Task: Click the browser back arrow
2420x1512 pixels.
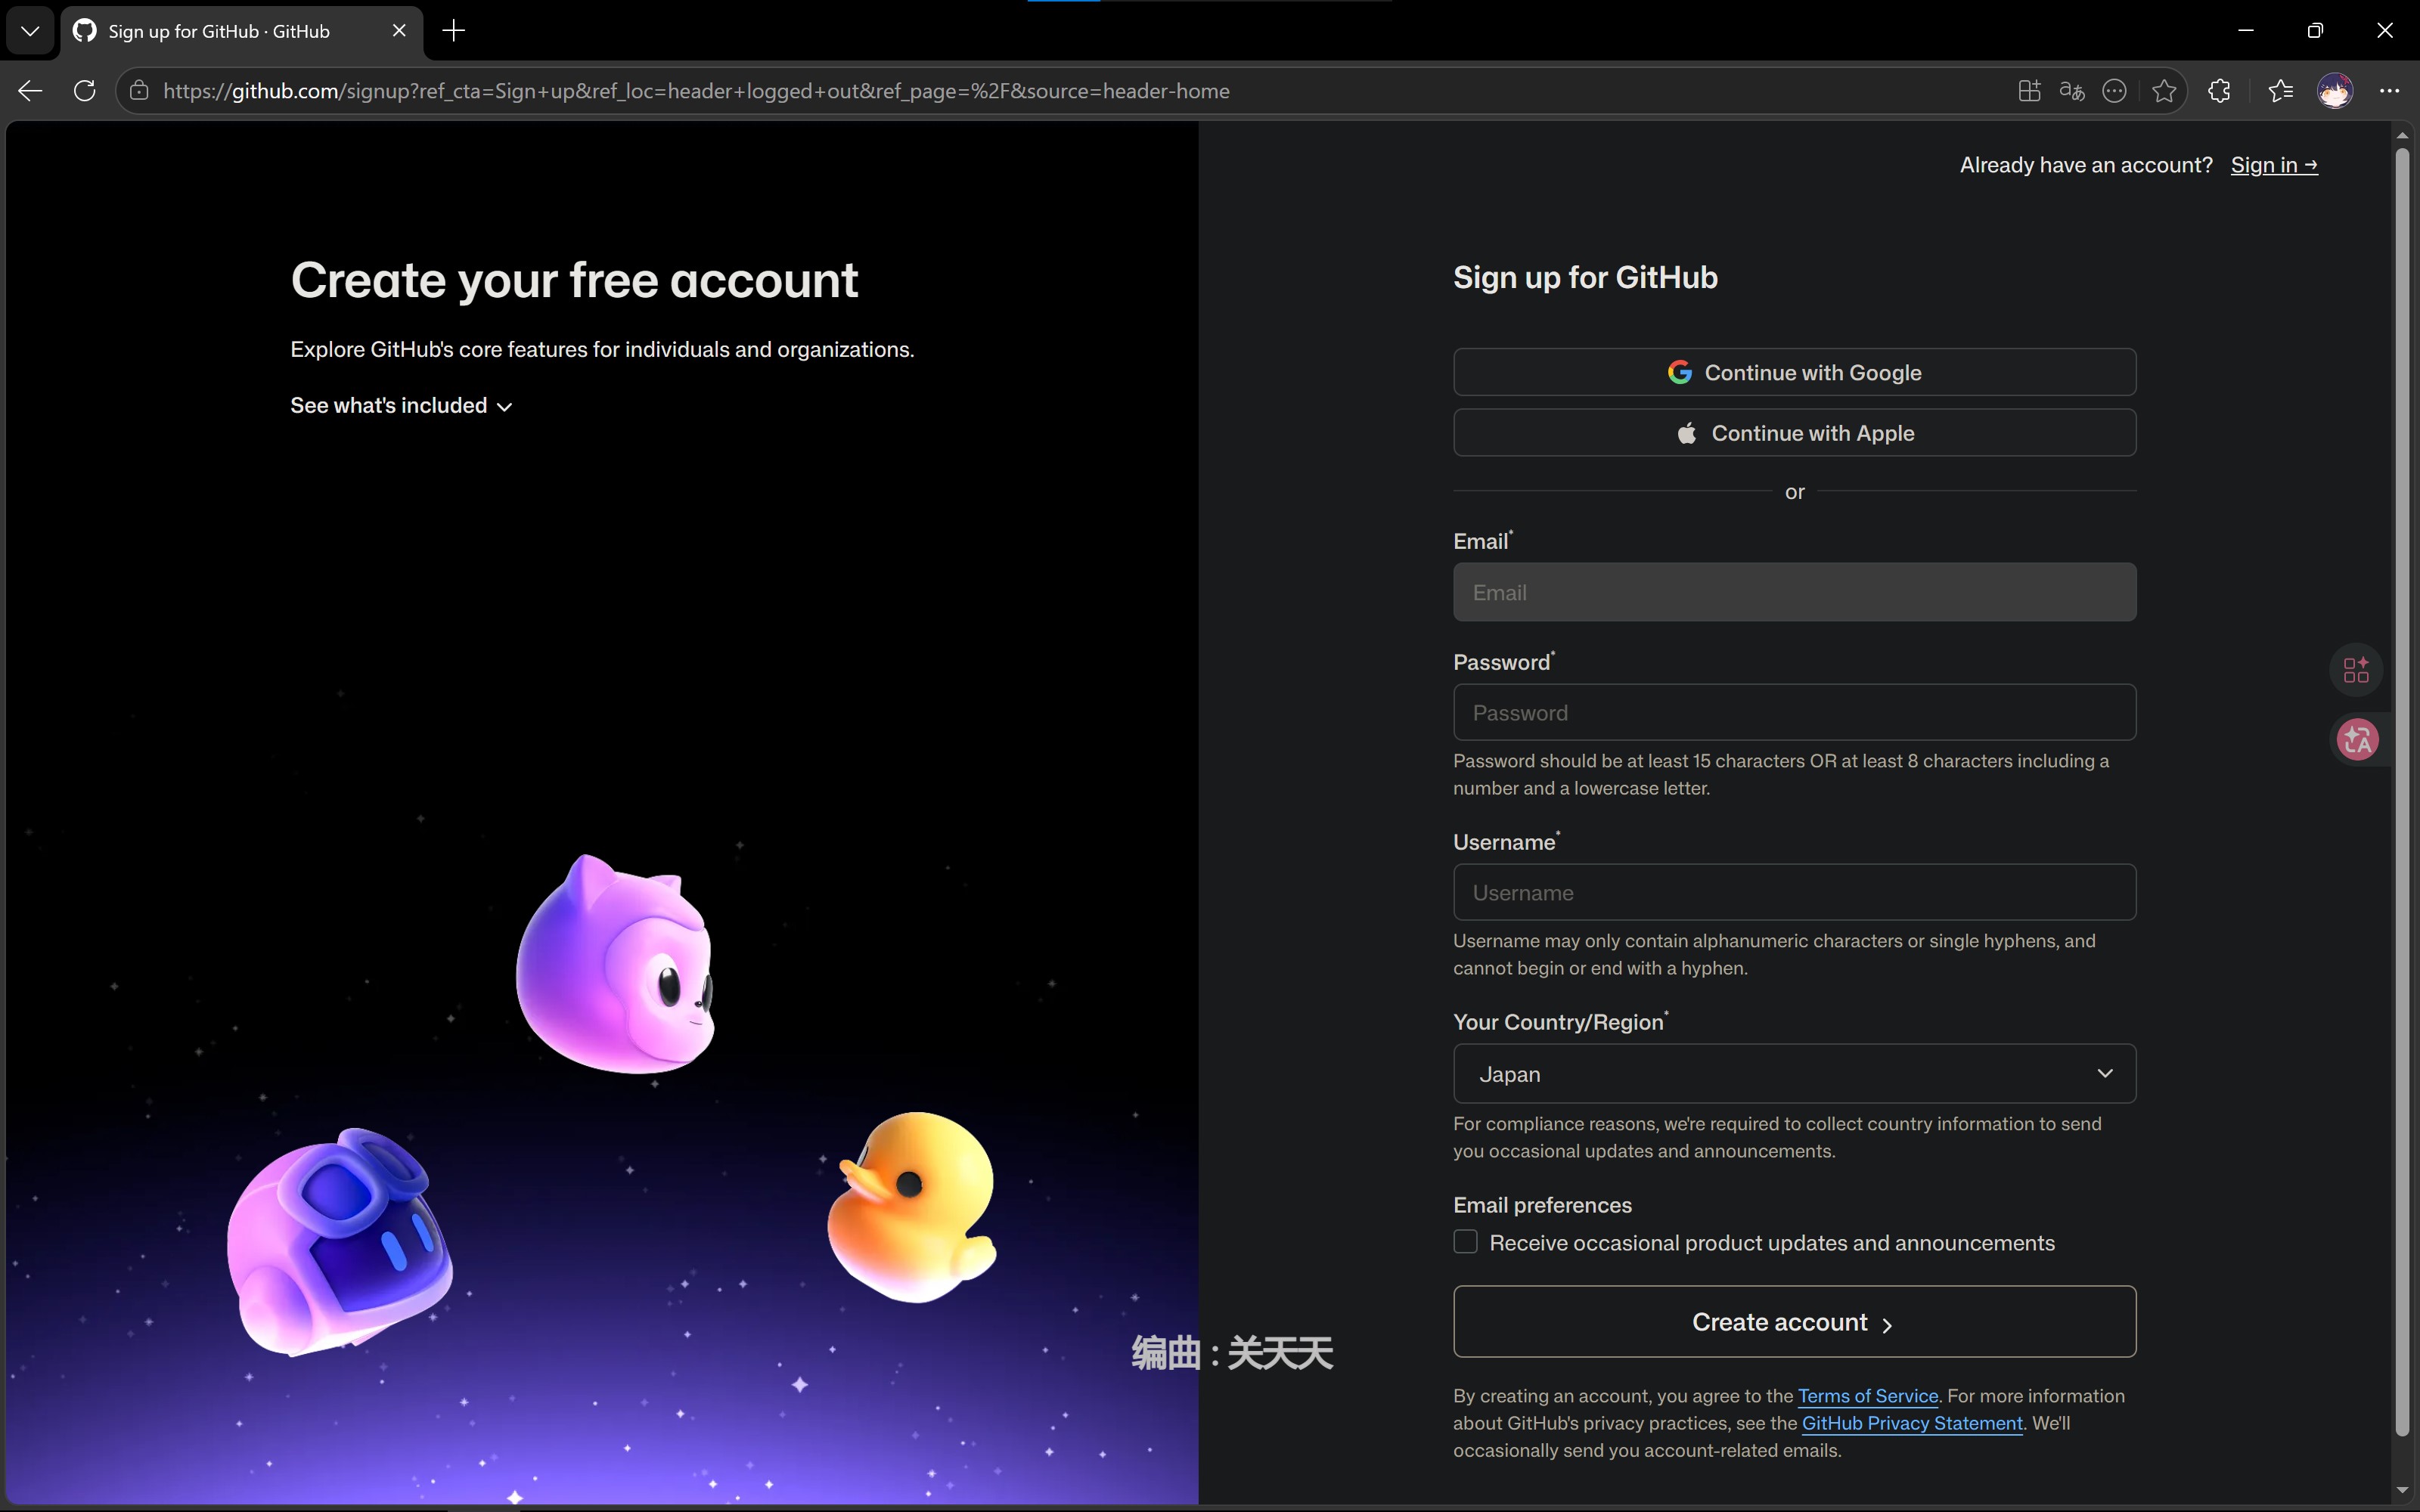Action: [30, 91]
